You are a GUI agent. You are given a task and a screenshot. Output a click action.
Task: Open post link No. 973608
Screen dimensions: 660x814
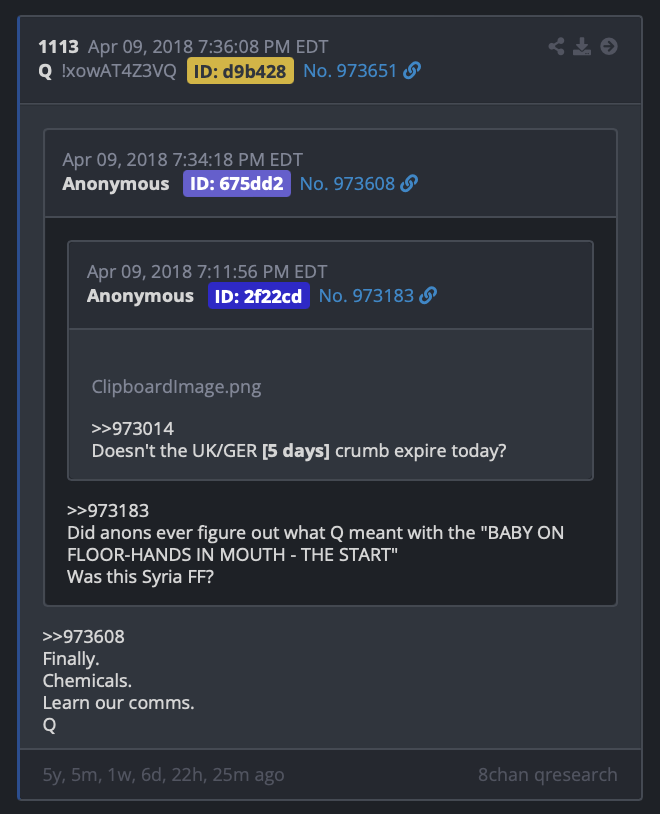tap(347, 183)
